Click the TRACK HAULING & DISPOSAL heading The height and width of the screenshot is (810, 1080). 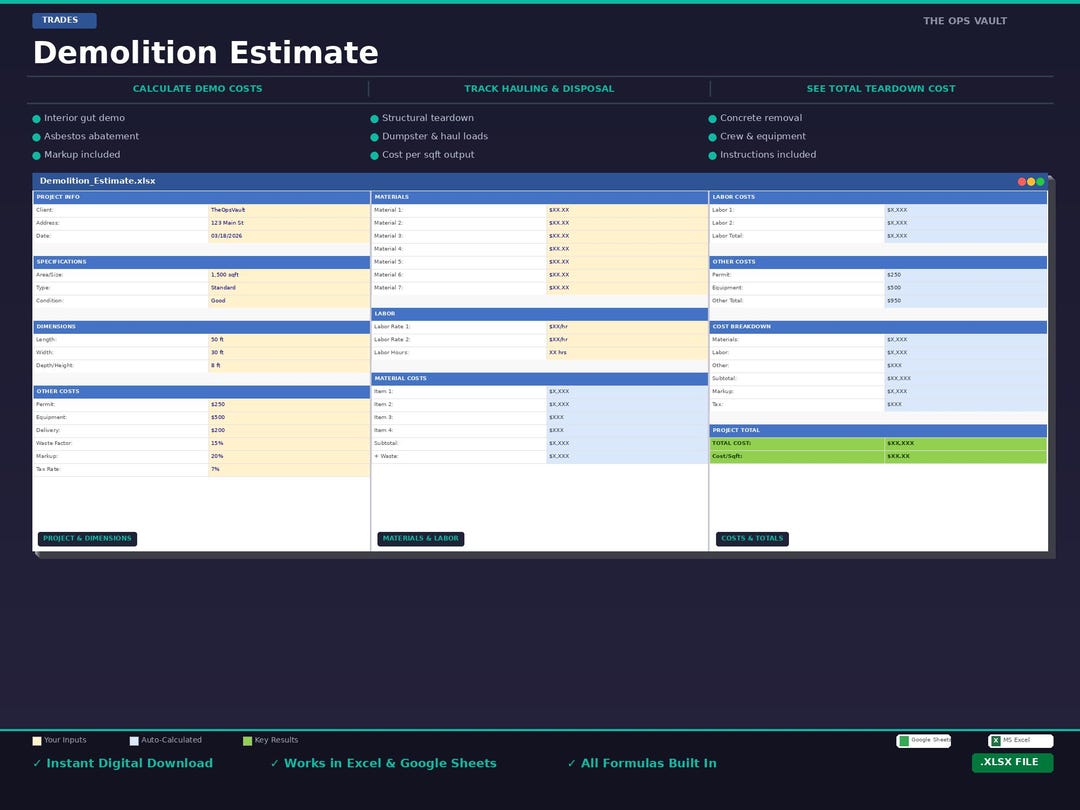tap(539, 89)
